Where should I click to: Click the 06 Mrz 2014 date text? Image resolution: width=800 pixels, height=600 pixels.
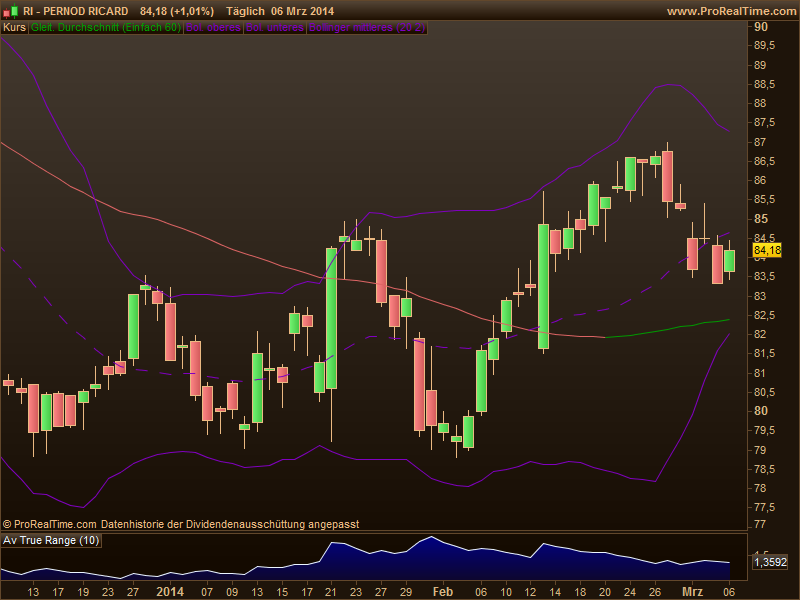[303, 11]
